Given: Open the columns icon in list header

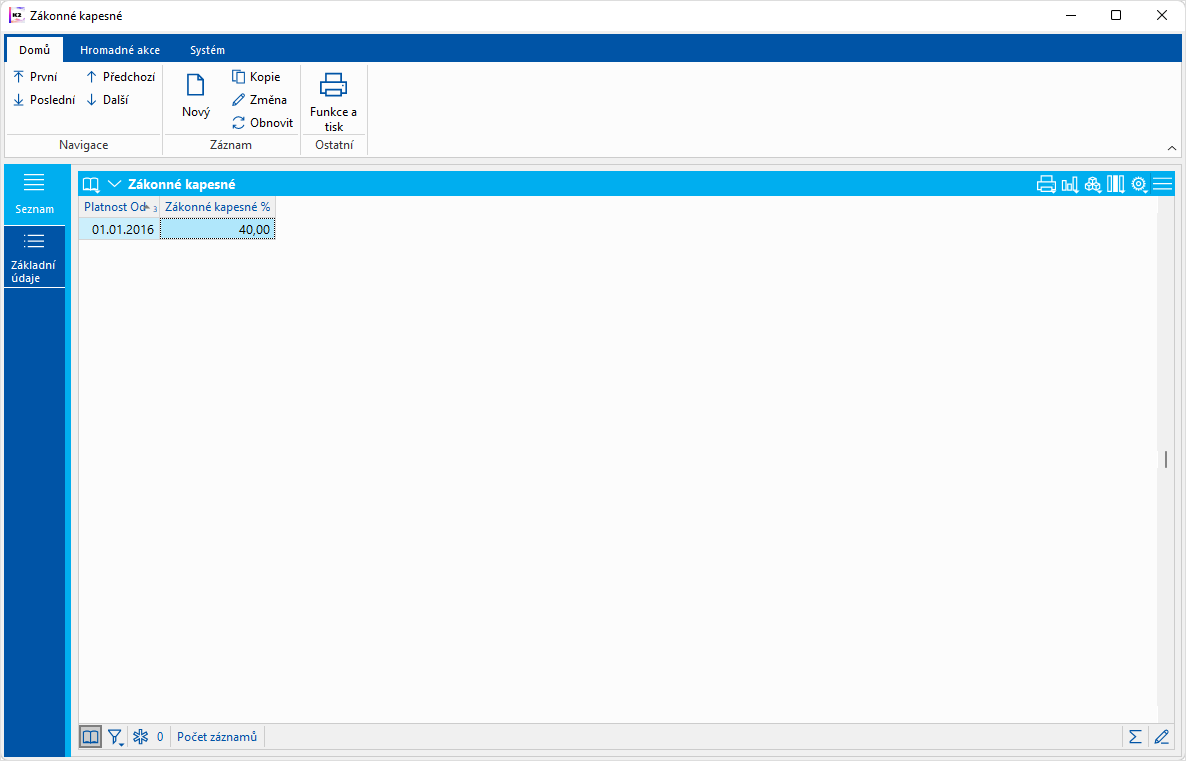Looking at the screenshot, I should pyautogui.click(x=1116, y=184).
